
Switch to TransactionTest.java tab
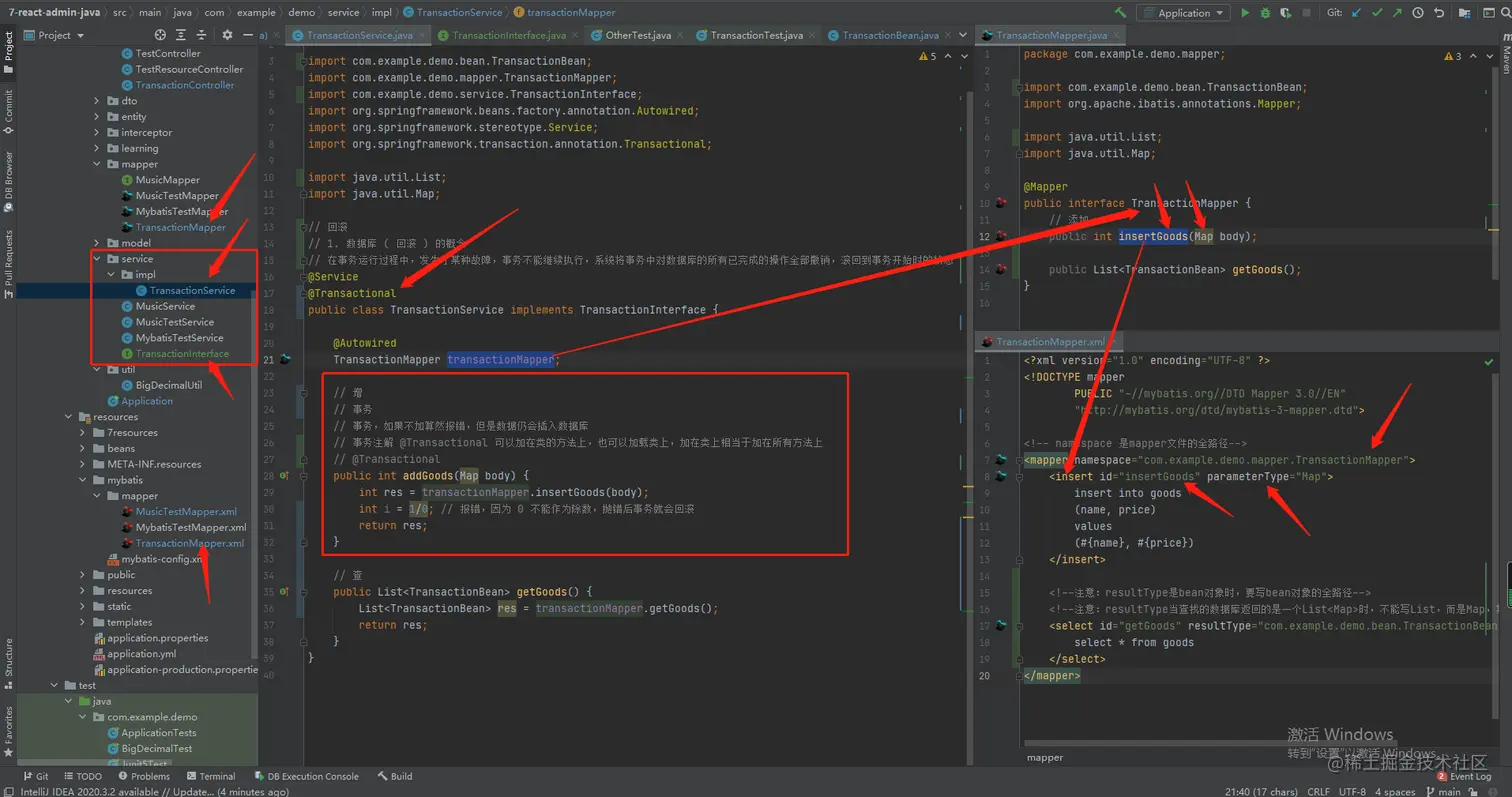pos(755,35)
